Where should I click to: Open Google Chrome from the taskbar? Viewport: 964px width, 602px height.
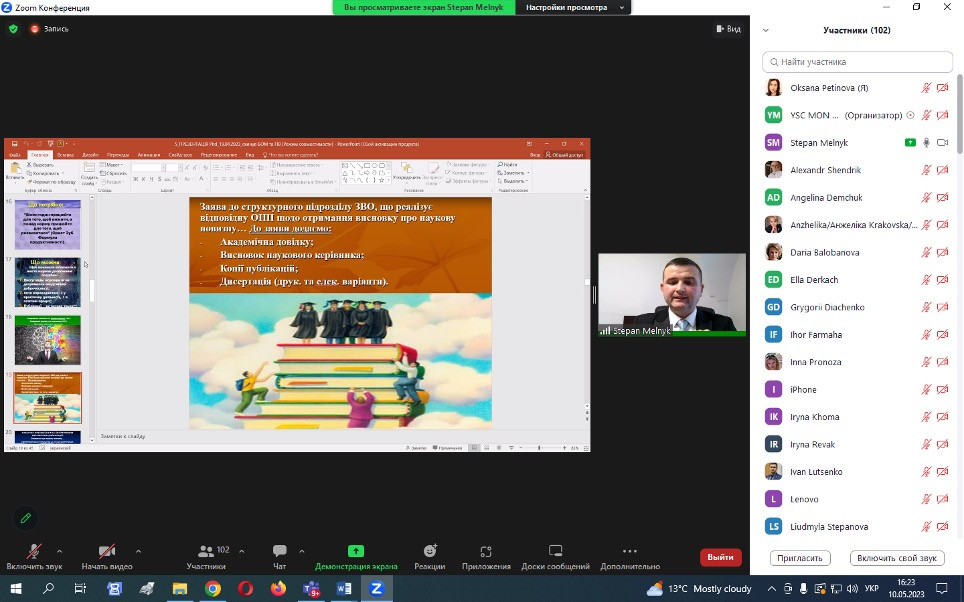pos(213,588)
